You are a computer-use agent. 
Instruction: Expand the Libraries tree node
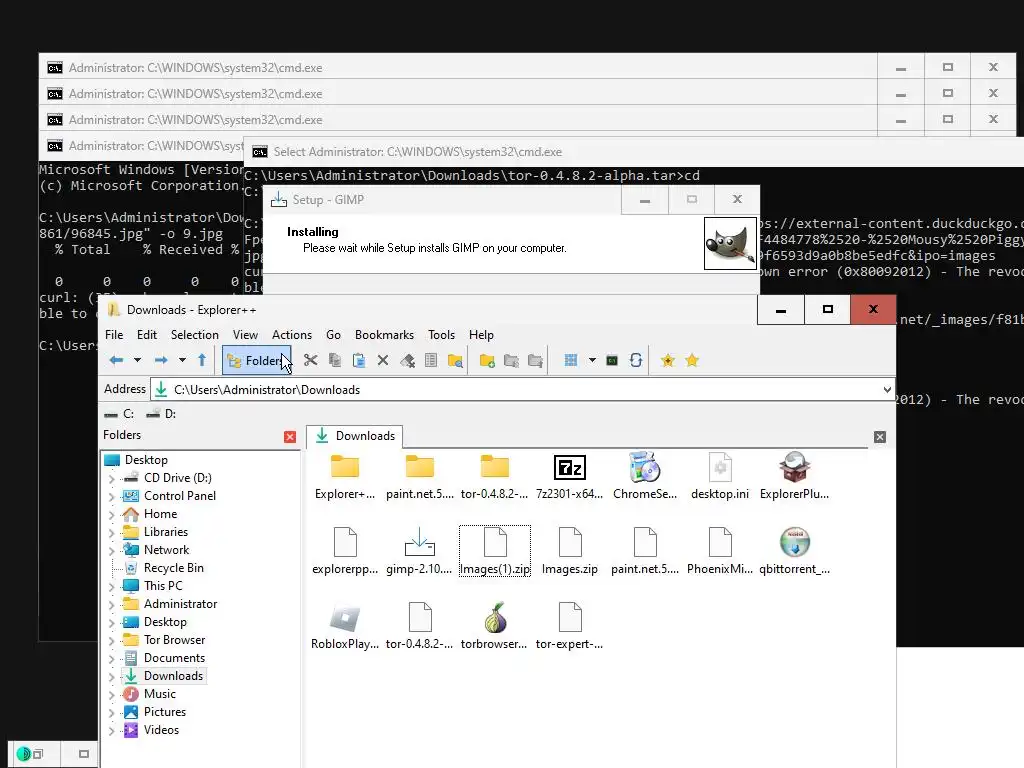112,533
